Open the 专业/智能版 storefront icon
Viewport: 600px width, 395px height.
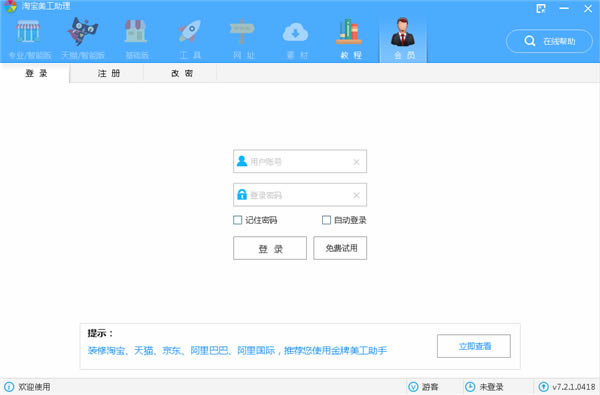coord(28,32)
